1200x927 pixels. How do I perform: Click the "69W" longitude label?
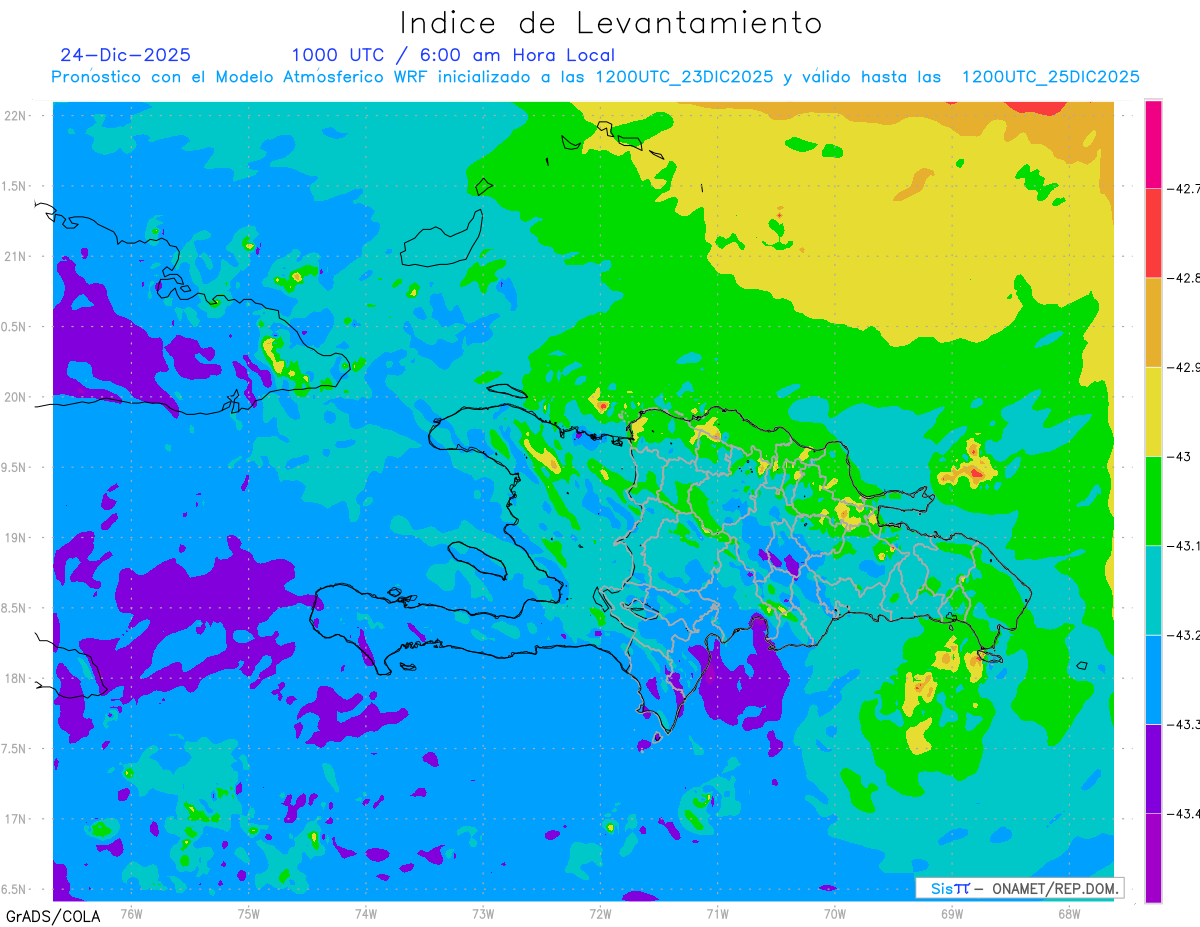[951, 913]
